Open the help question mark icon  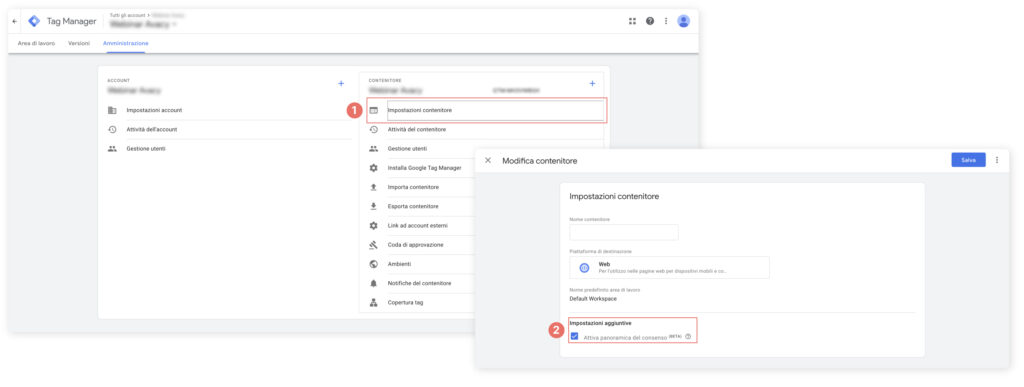[650, 21]
